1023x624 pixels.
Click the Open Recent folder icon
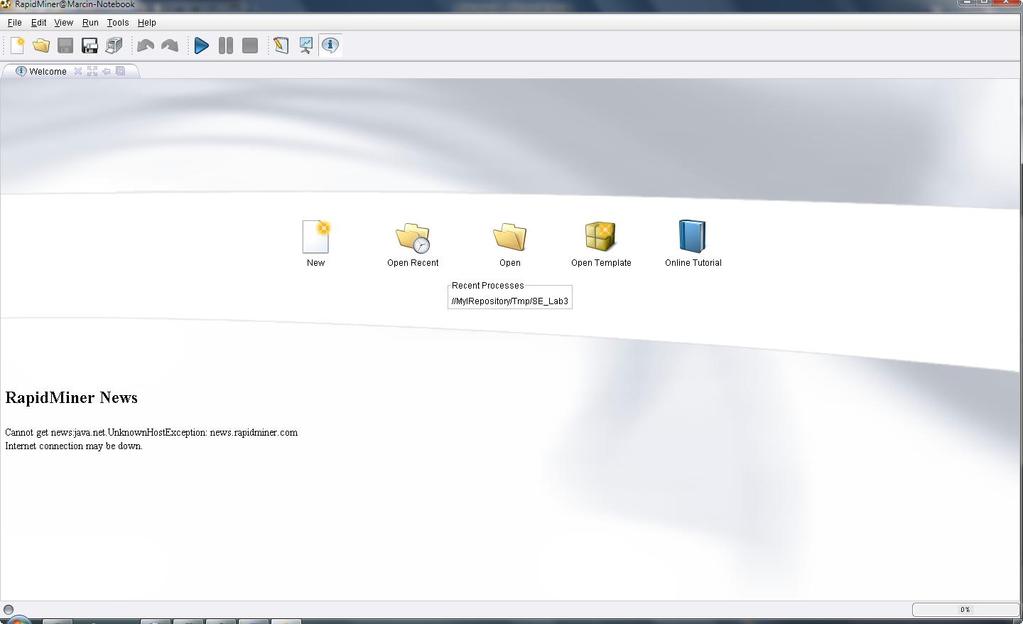413,238
